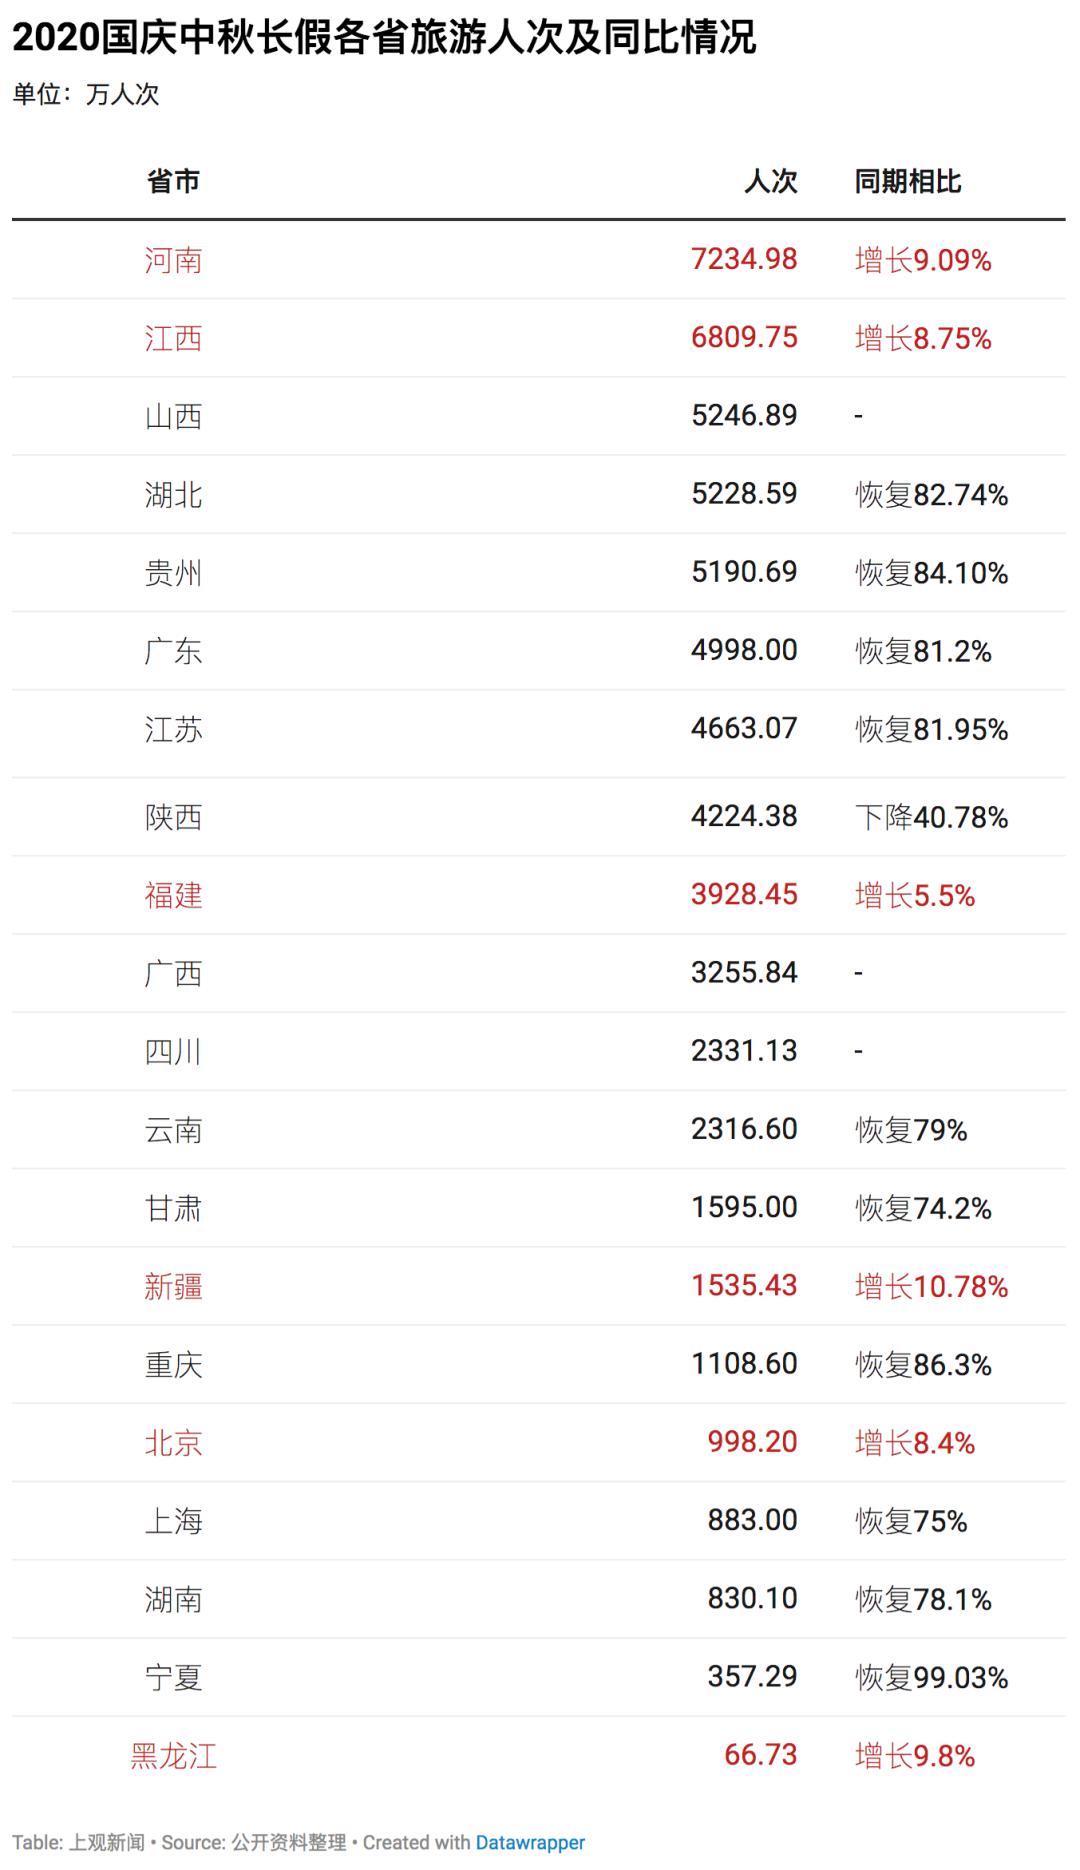Select the 四川 visitor count 2331.13

coord(744,1051)
